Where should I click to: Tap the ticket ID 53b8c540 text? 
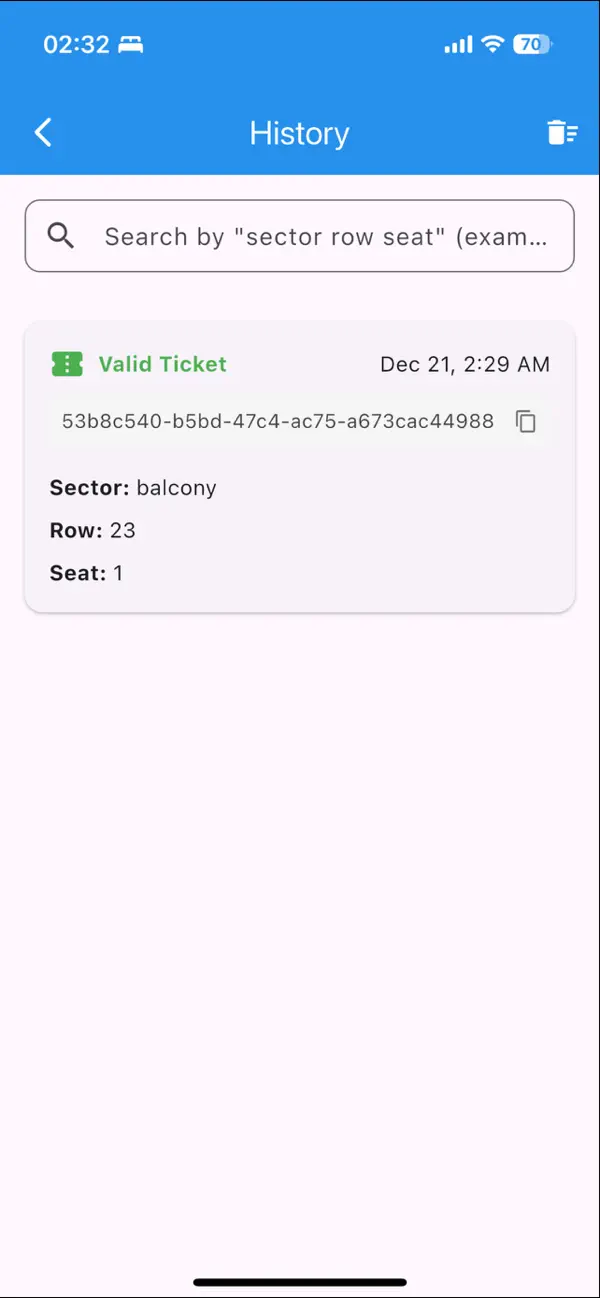pos(276,421)
